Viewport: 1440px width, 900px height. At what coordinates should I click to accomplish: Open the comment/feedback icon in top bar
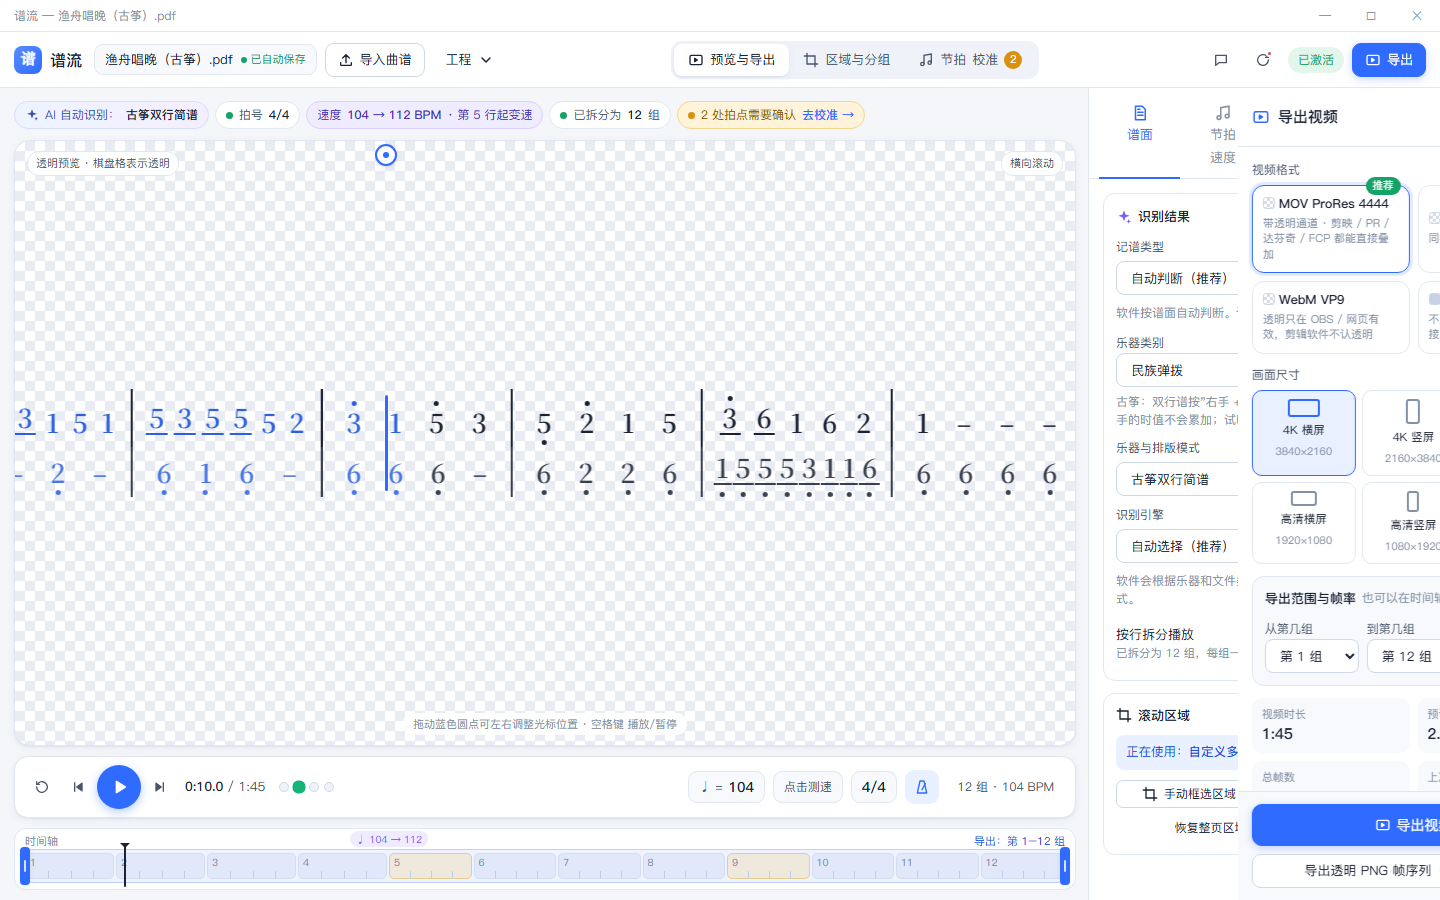[x=1221, y=60]
